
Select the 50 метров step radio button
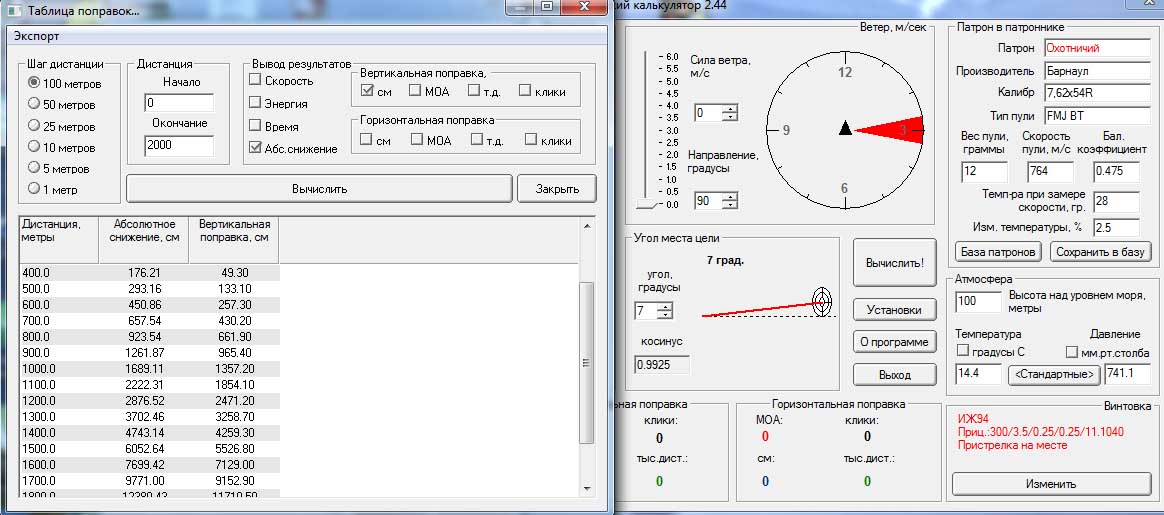pyautogui.click(x=34, y=104)
